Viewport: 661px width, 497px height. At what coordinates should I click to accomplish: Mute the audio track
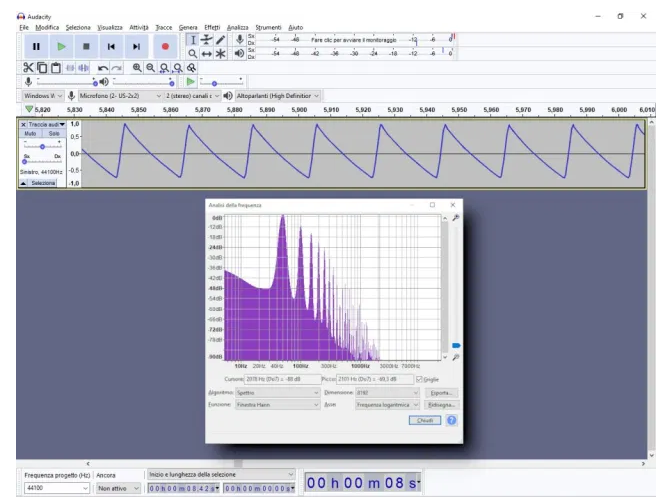[x=30, y=133]
